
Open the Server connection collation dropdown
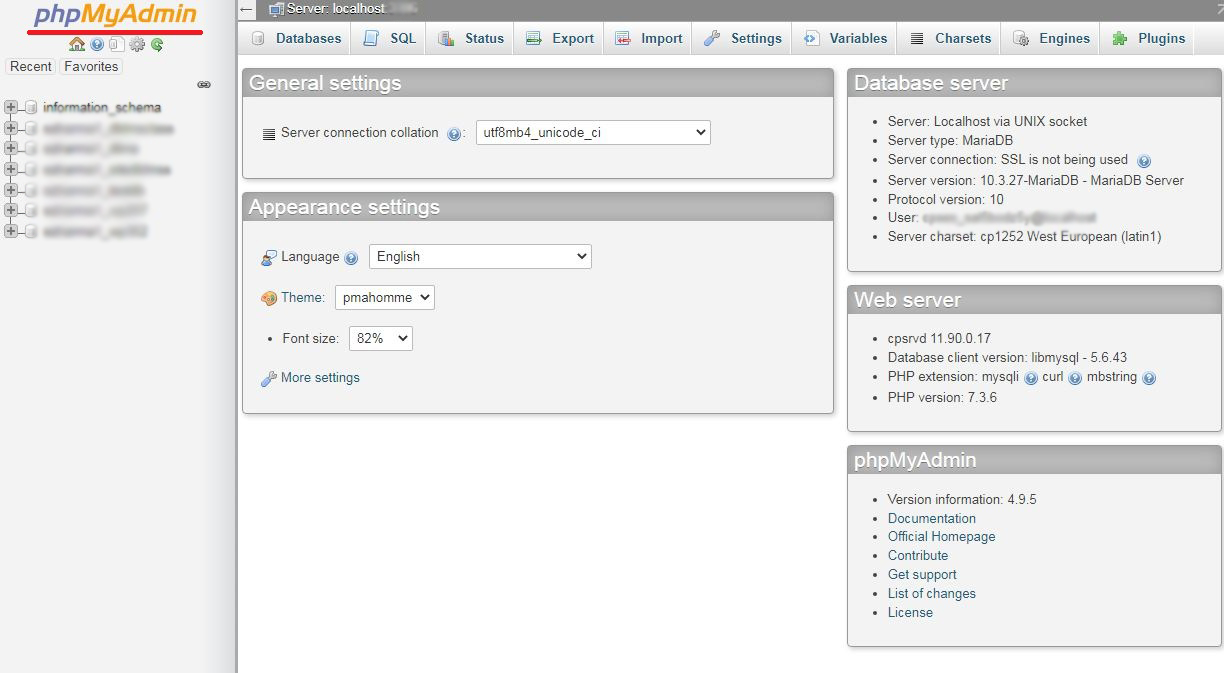coord(593,132)
